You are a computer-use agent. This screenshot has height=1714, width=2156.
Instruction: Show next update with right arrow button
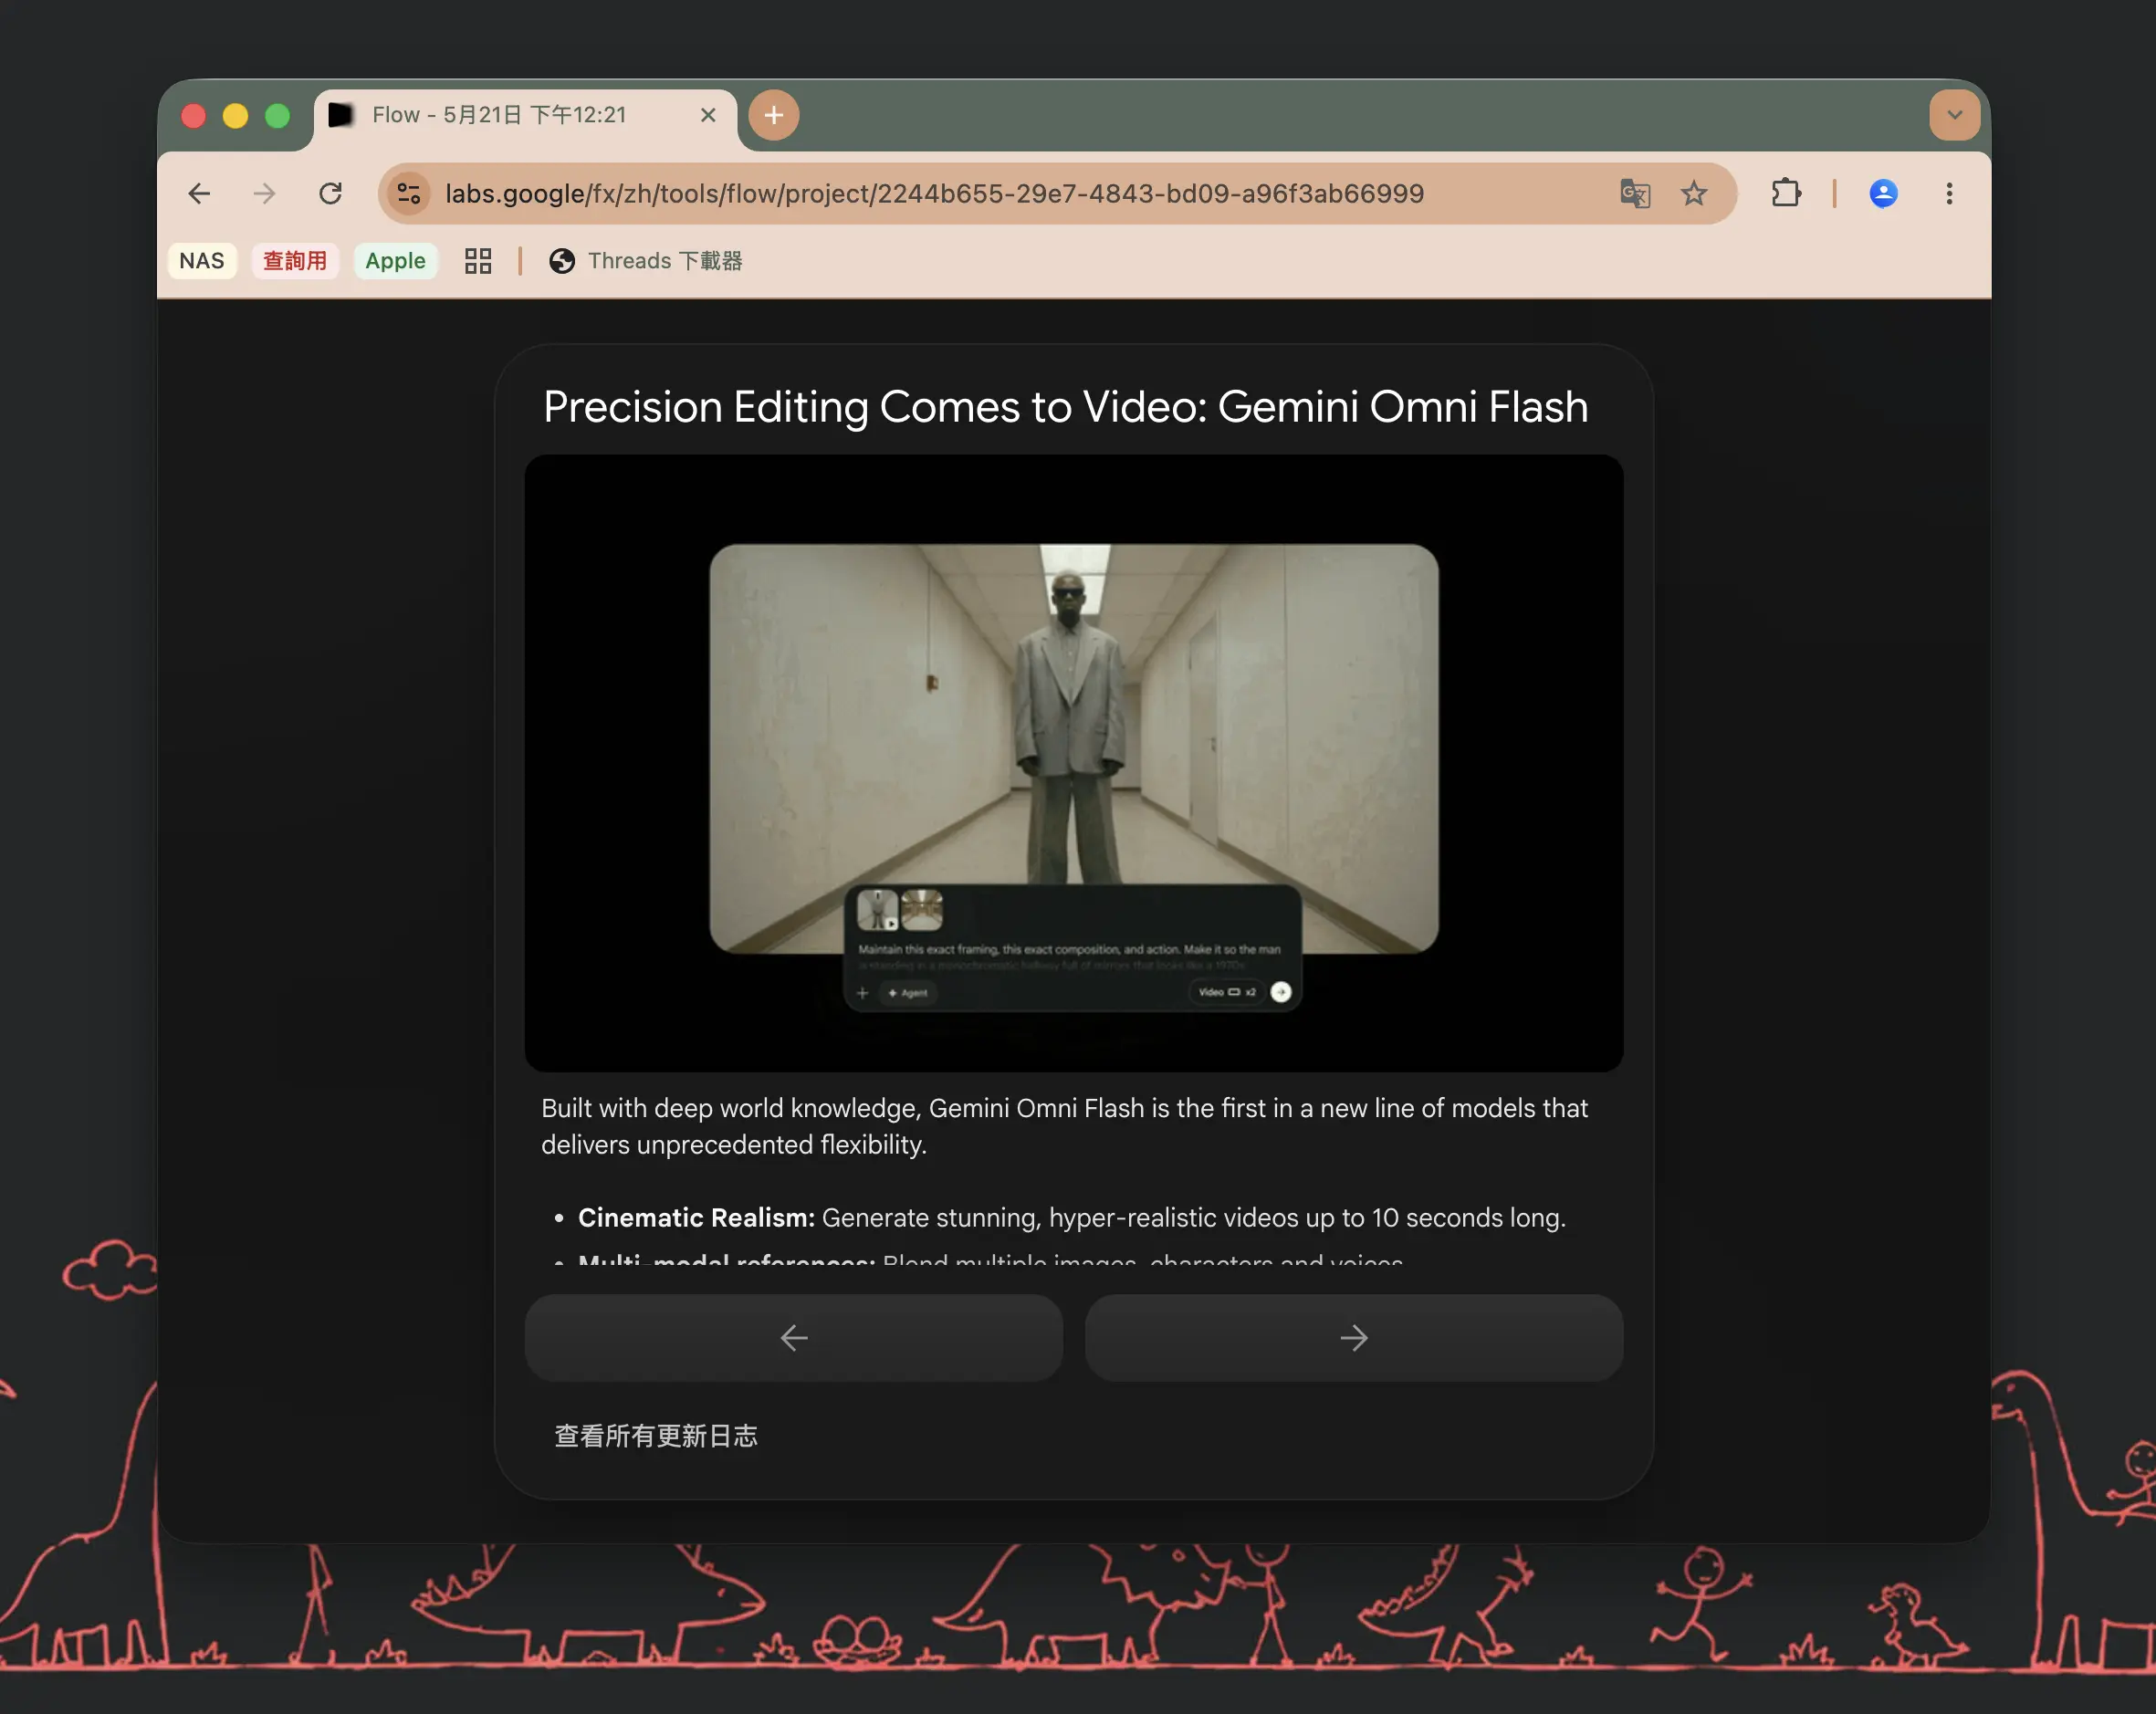(1354, 1338)
